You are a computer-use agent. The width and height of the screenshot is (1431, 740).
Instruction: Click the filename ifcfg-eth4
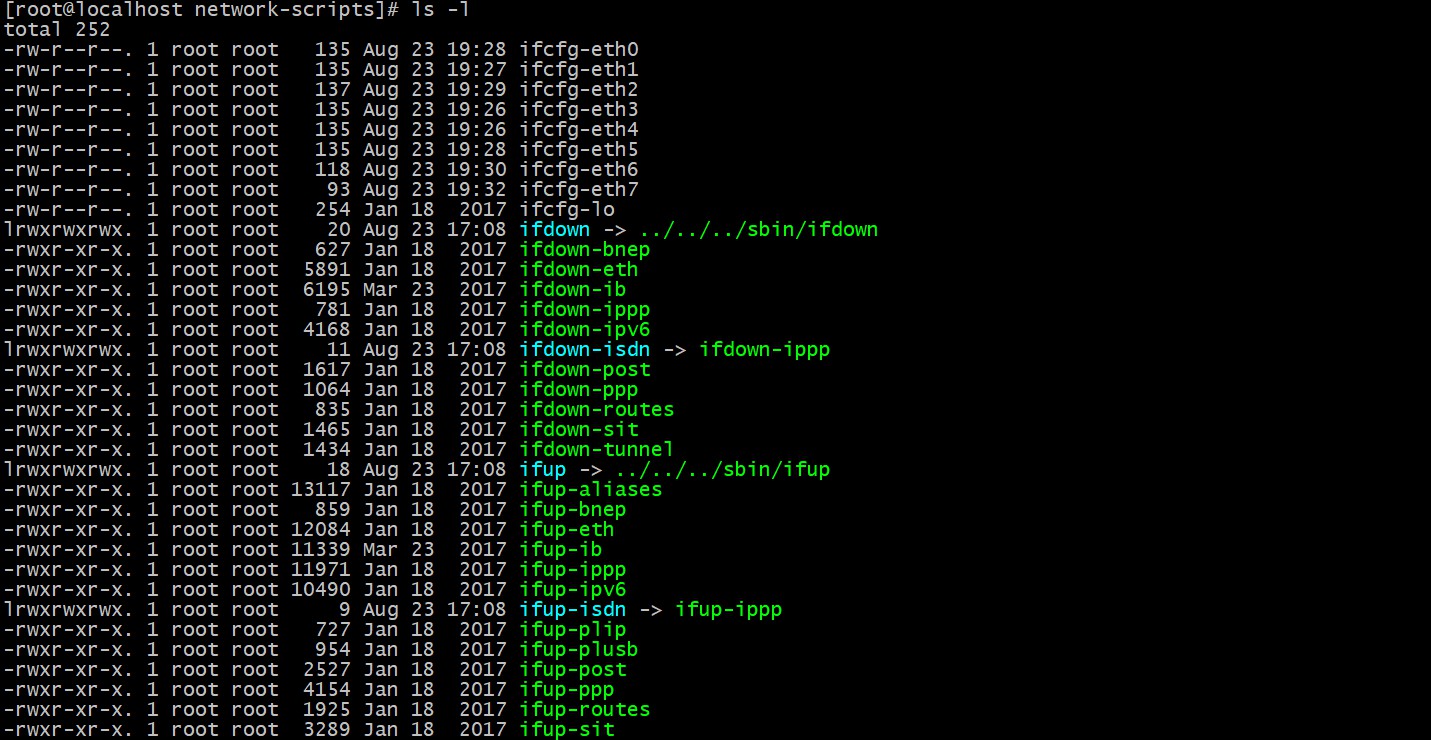[579, 130]
